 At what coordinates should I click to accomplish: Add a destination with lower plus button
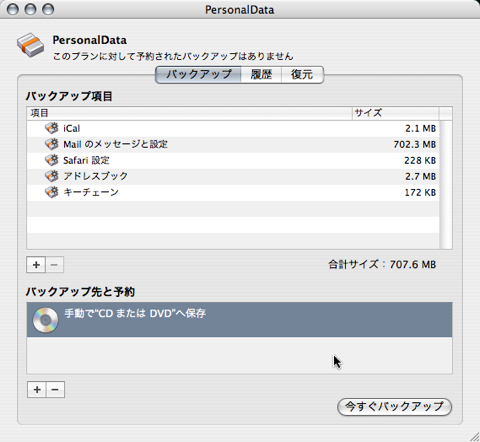37,389
